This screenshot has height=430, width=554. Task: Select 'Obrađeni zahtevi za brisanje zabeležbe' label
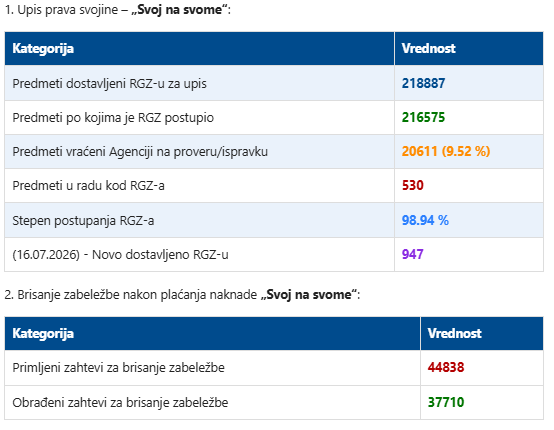pos(120,402)
